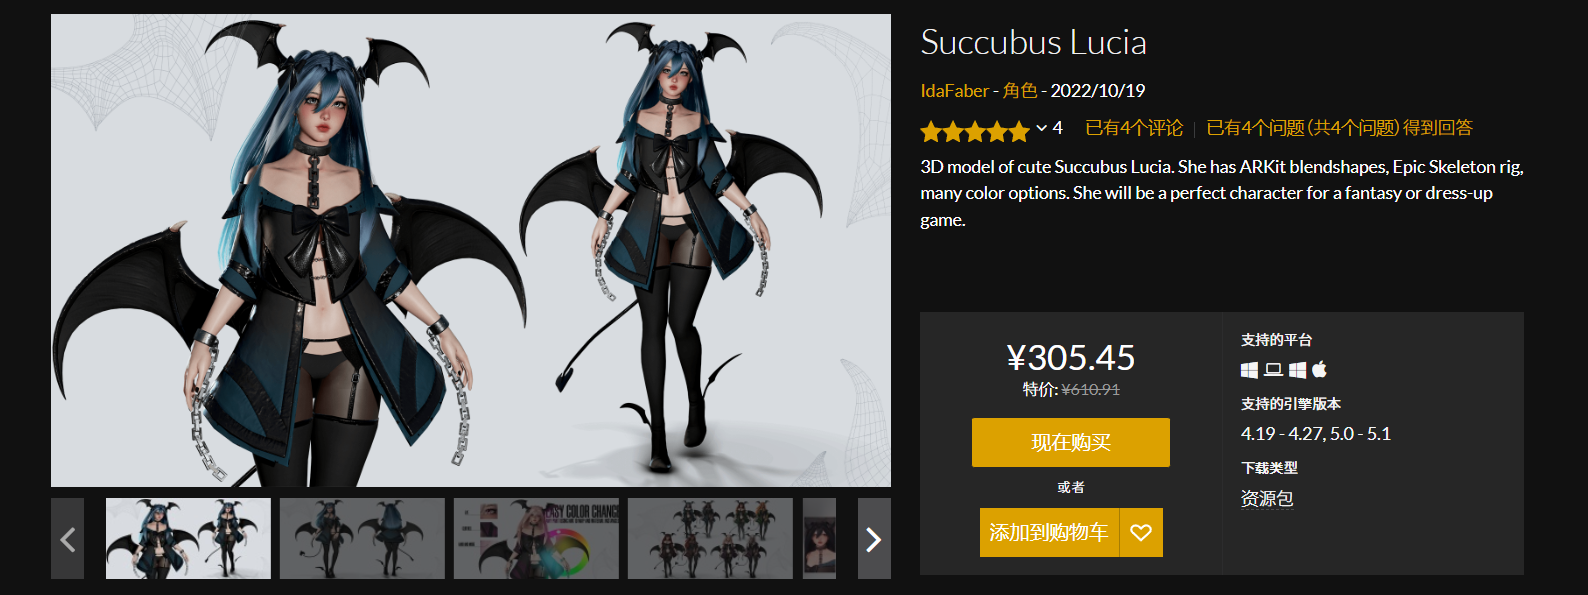Select the partially visible face thumbnail
The image size is (1588, 595).
(819, 539)
